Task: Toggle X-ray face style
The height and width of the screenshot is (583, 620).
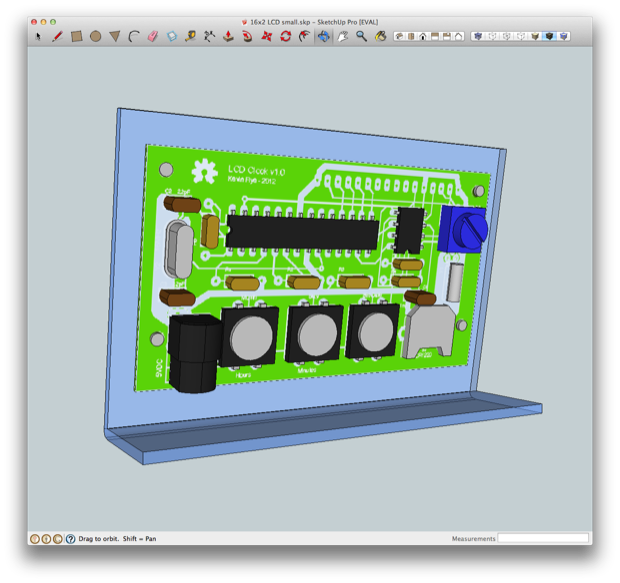Action: (478, 37)
